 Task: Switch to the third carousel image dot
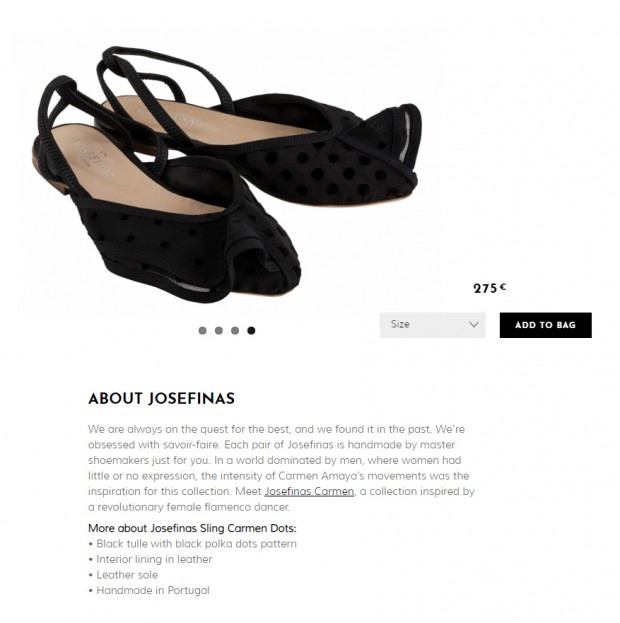pos(235,330)
